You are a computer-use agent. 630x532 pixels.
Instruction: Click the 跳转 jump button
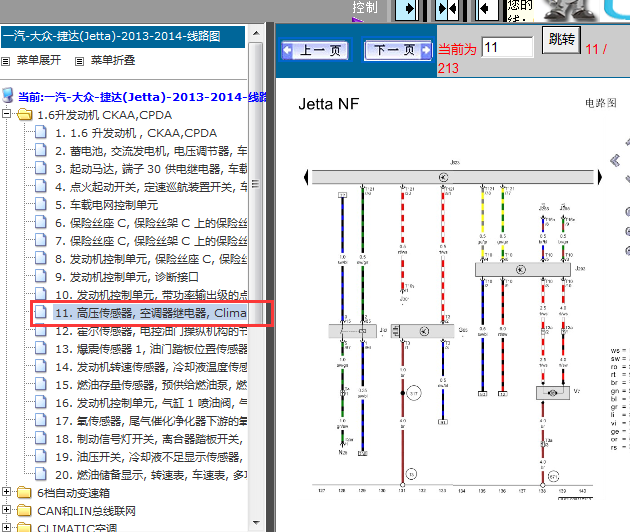(561, 40)
